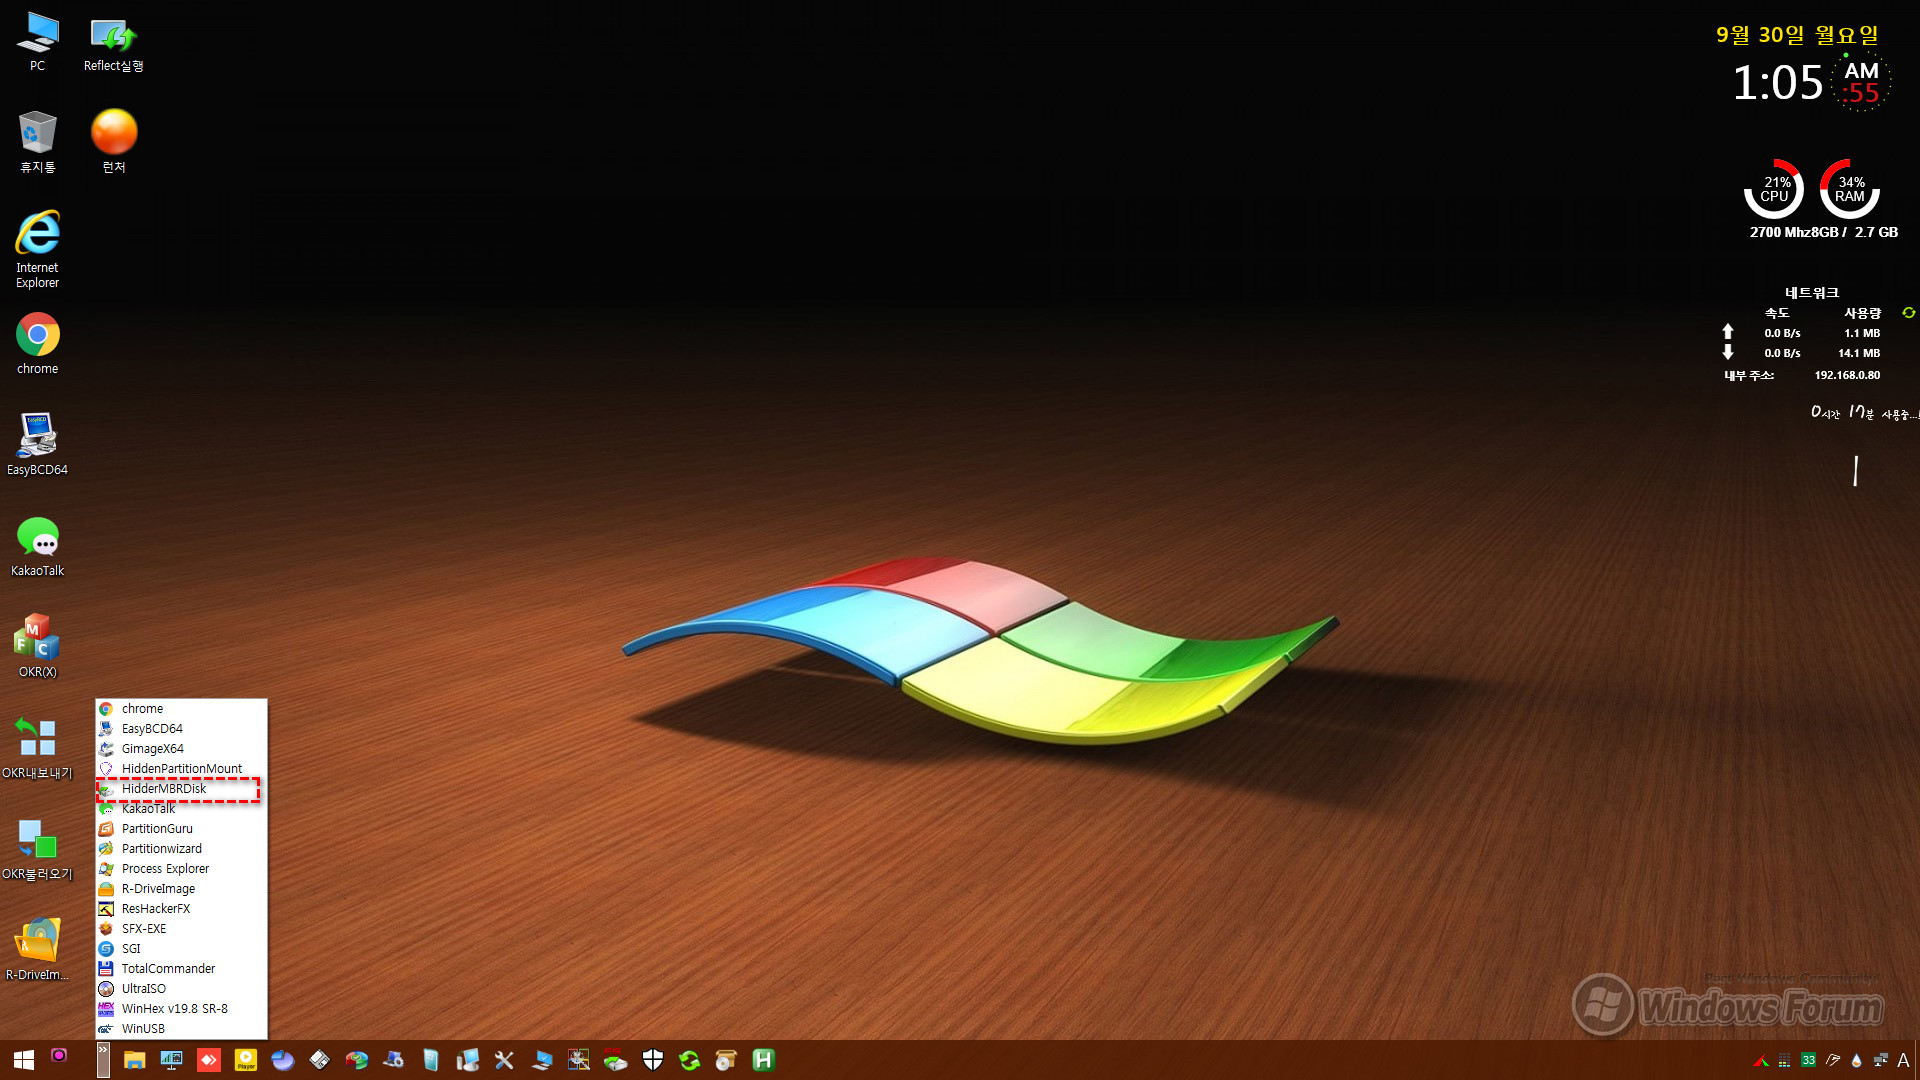The image size is (1920, 1080).
Task: Launch the yellow Player taskbar icon
Action: [246, 1060]
